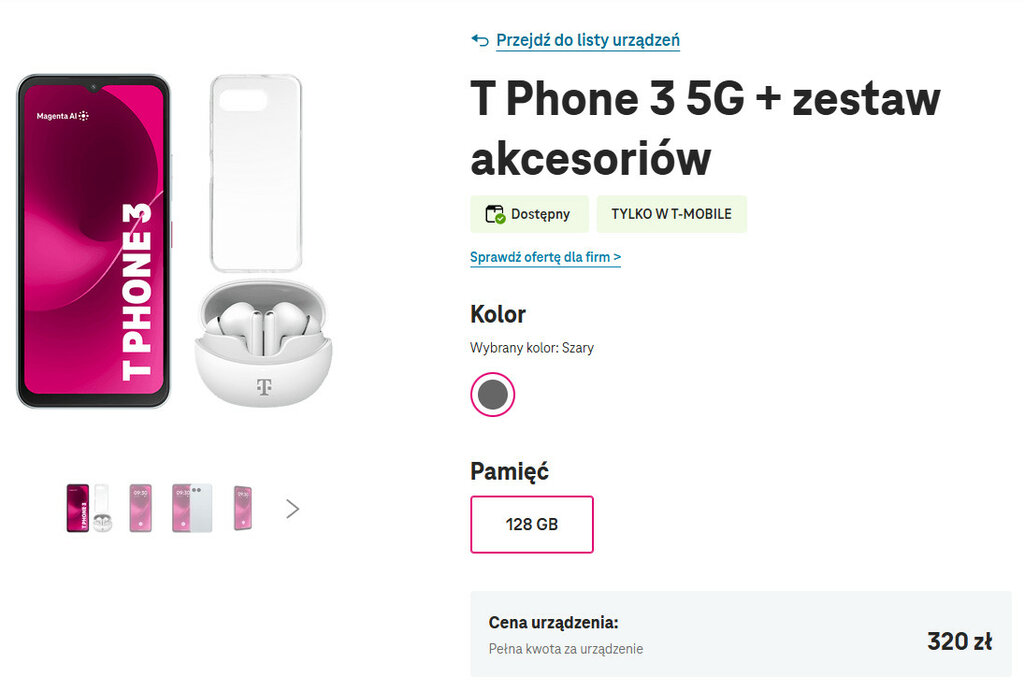This screenshot has height=691, width=1024.
Task: Click the back arrow icon by the device list link
Action: pyautogui.click(x=480, y=40)
